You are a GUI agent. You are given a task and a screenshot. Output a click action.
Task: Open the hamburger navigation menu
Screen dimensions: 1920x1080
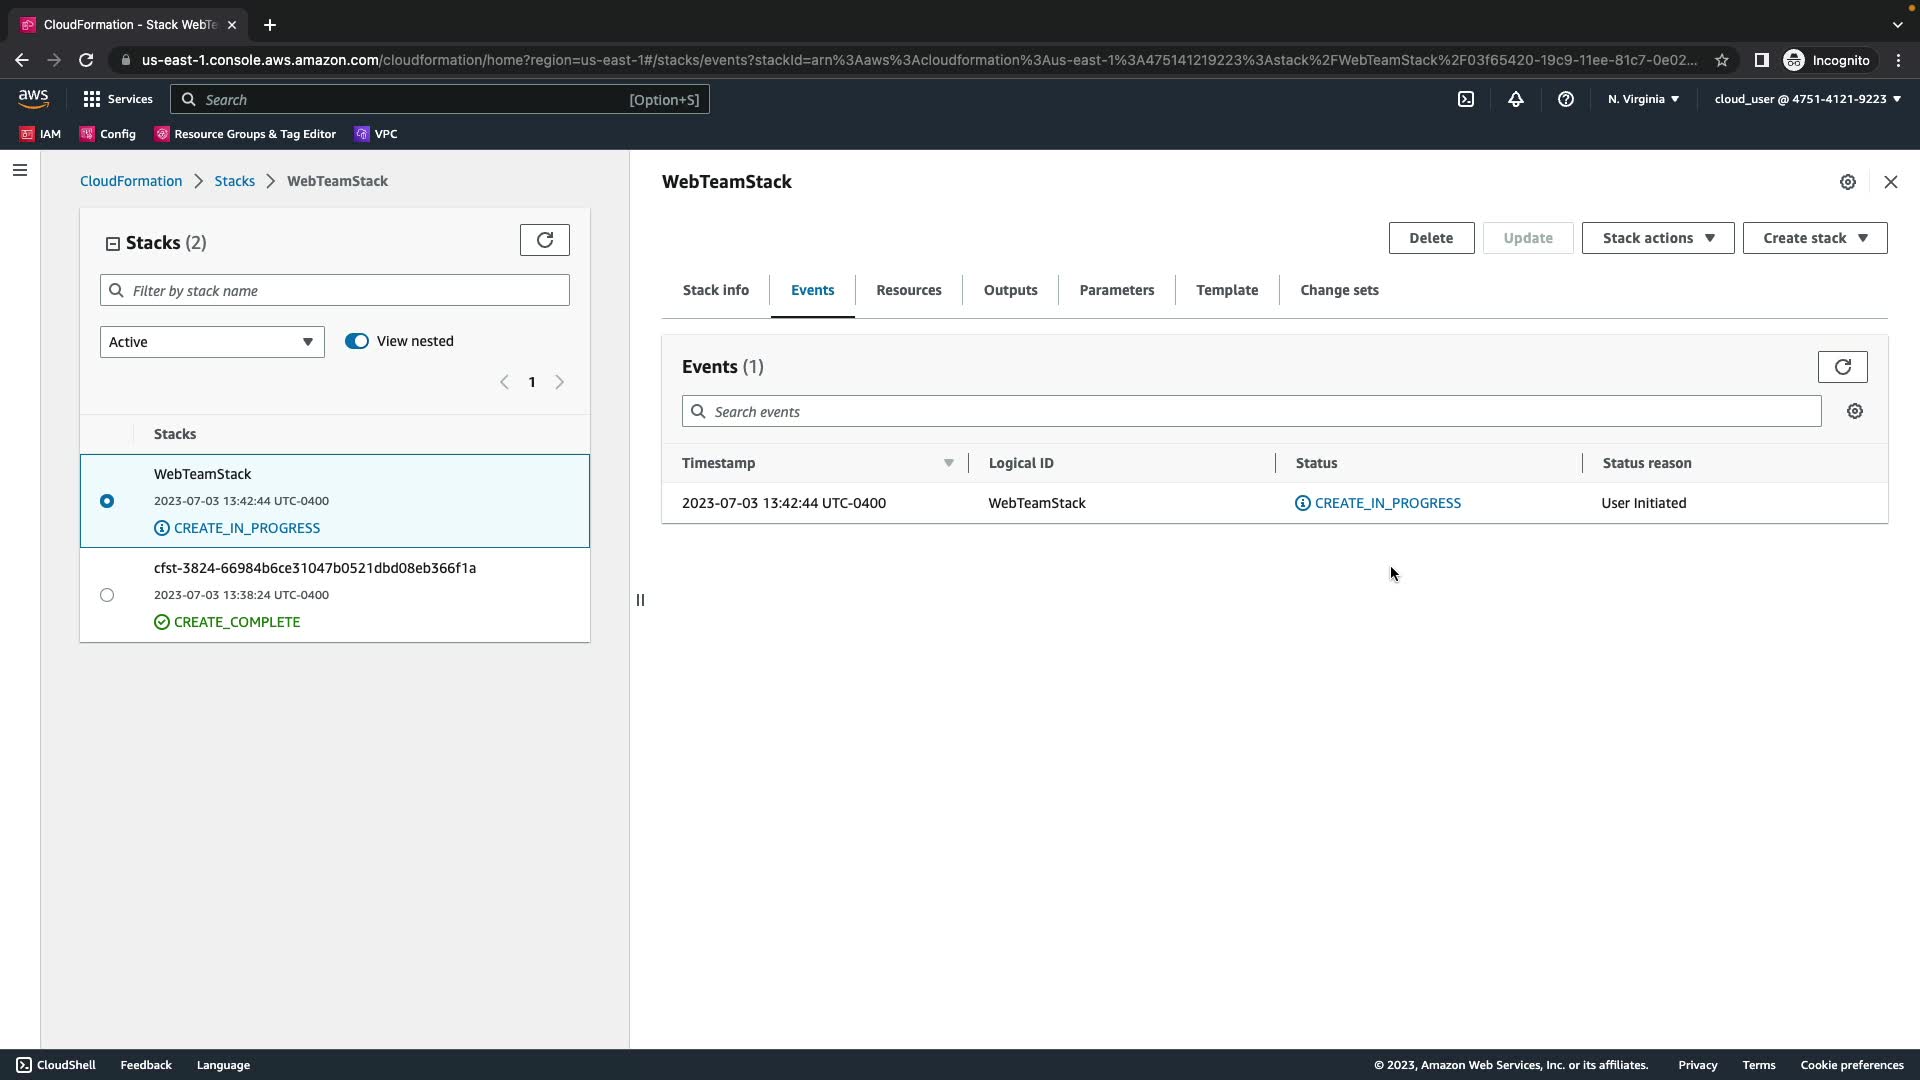click(x=19, y=170)
